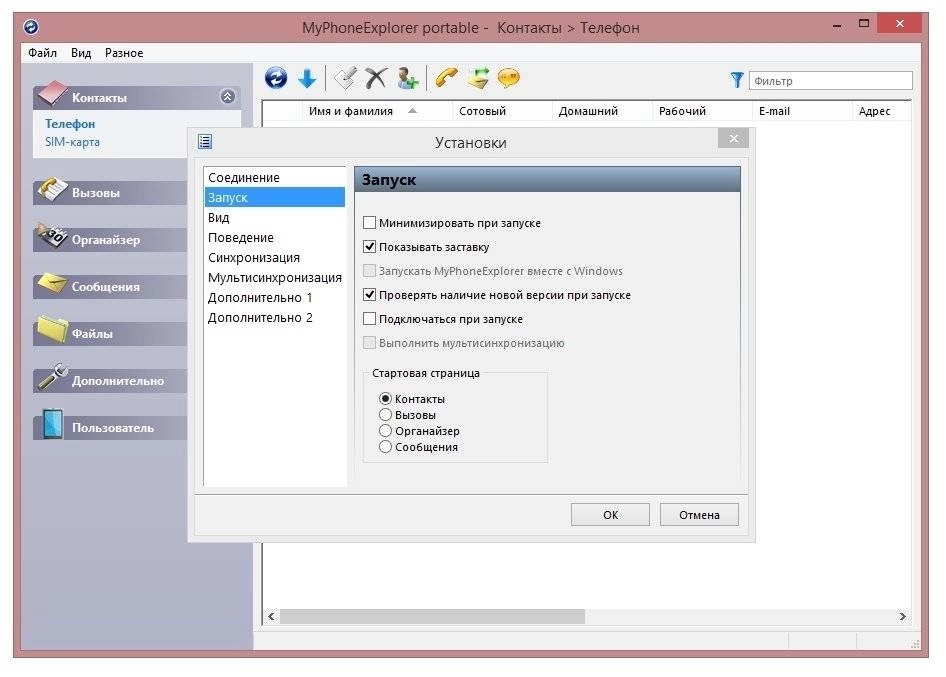Click the delete contact X icon

[376, 78]
